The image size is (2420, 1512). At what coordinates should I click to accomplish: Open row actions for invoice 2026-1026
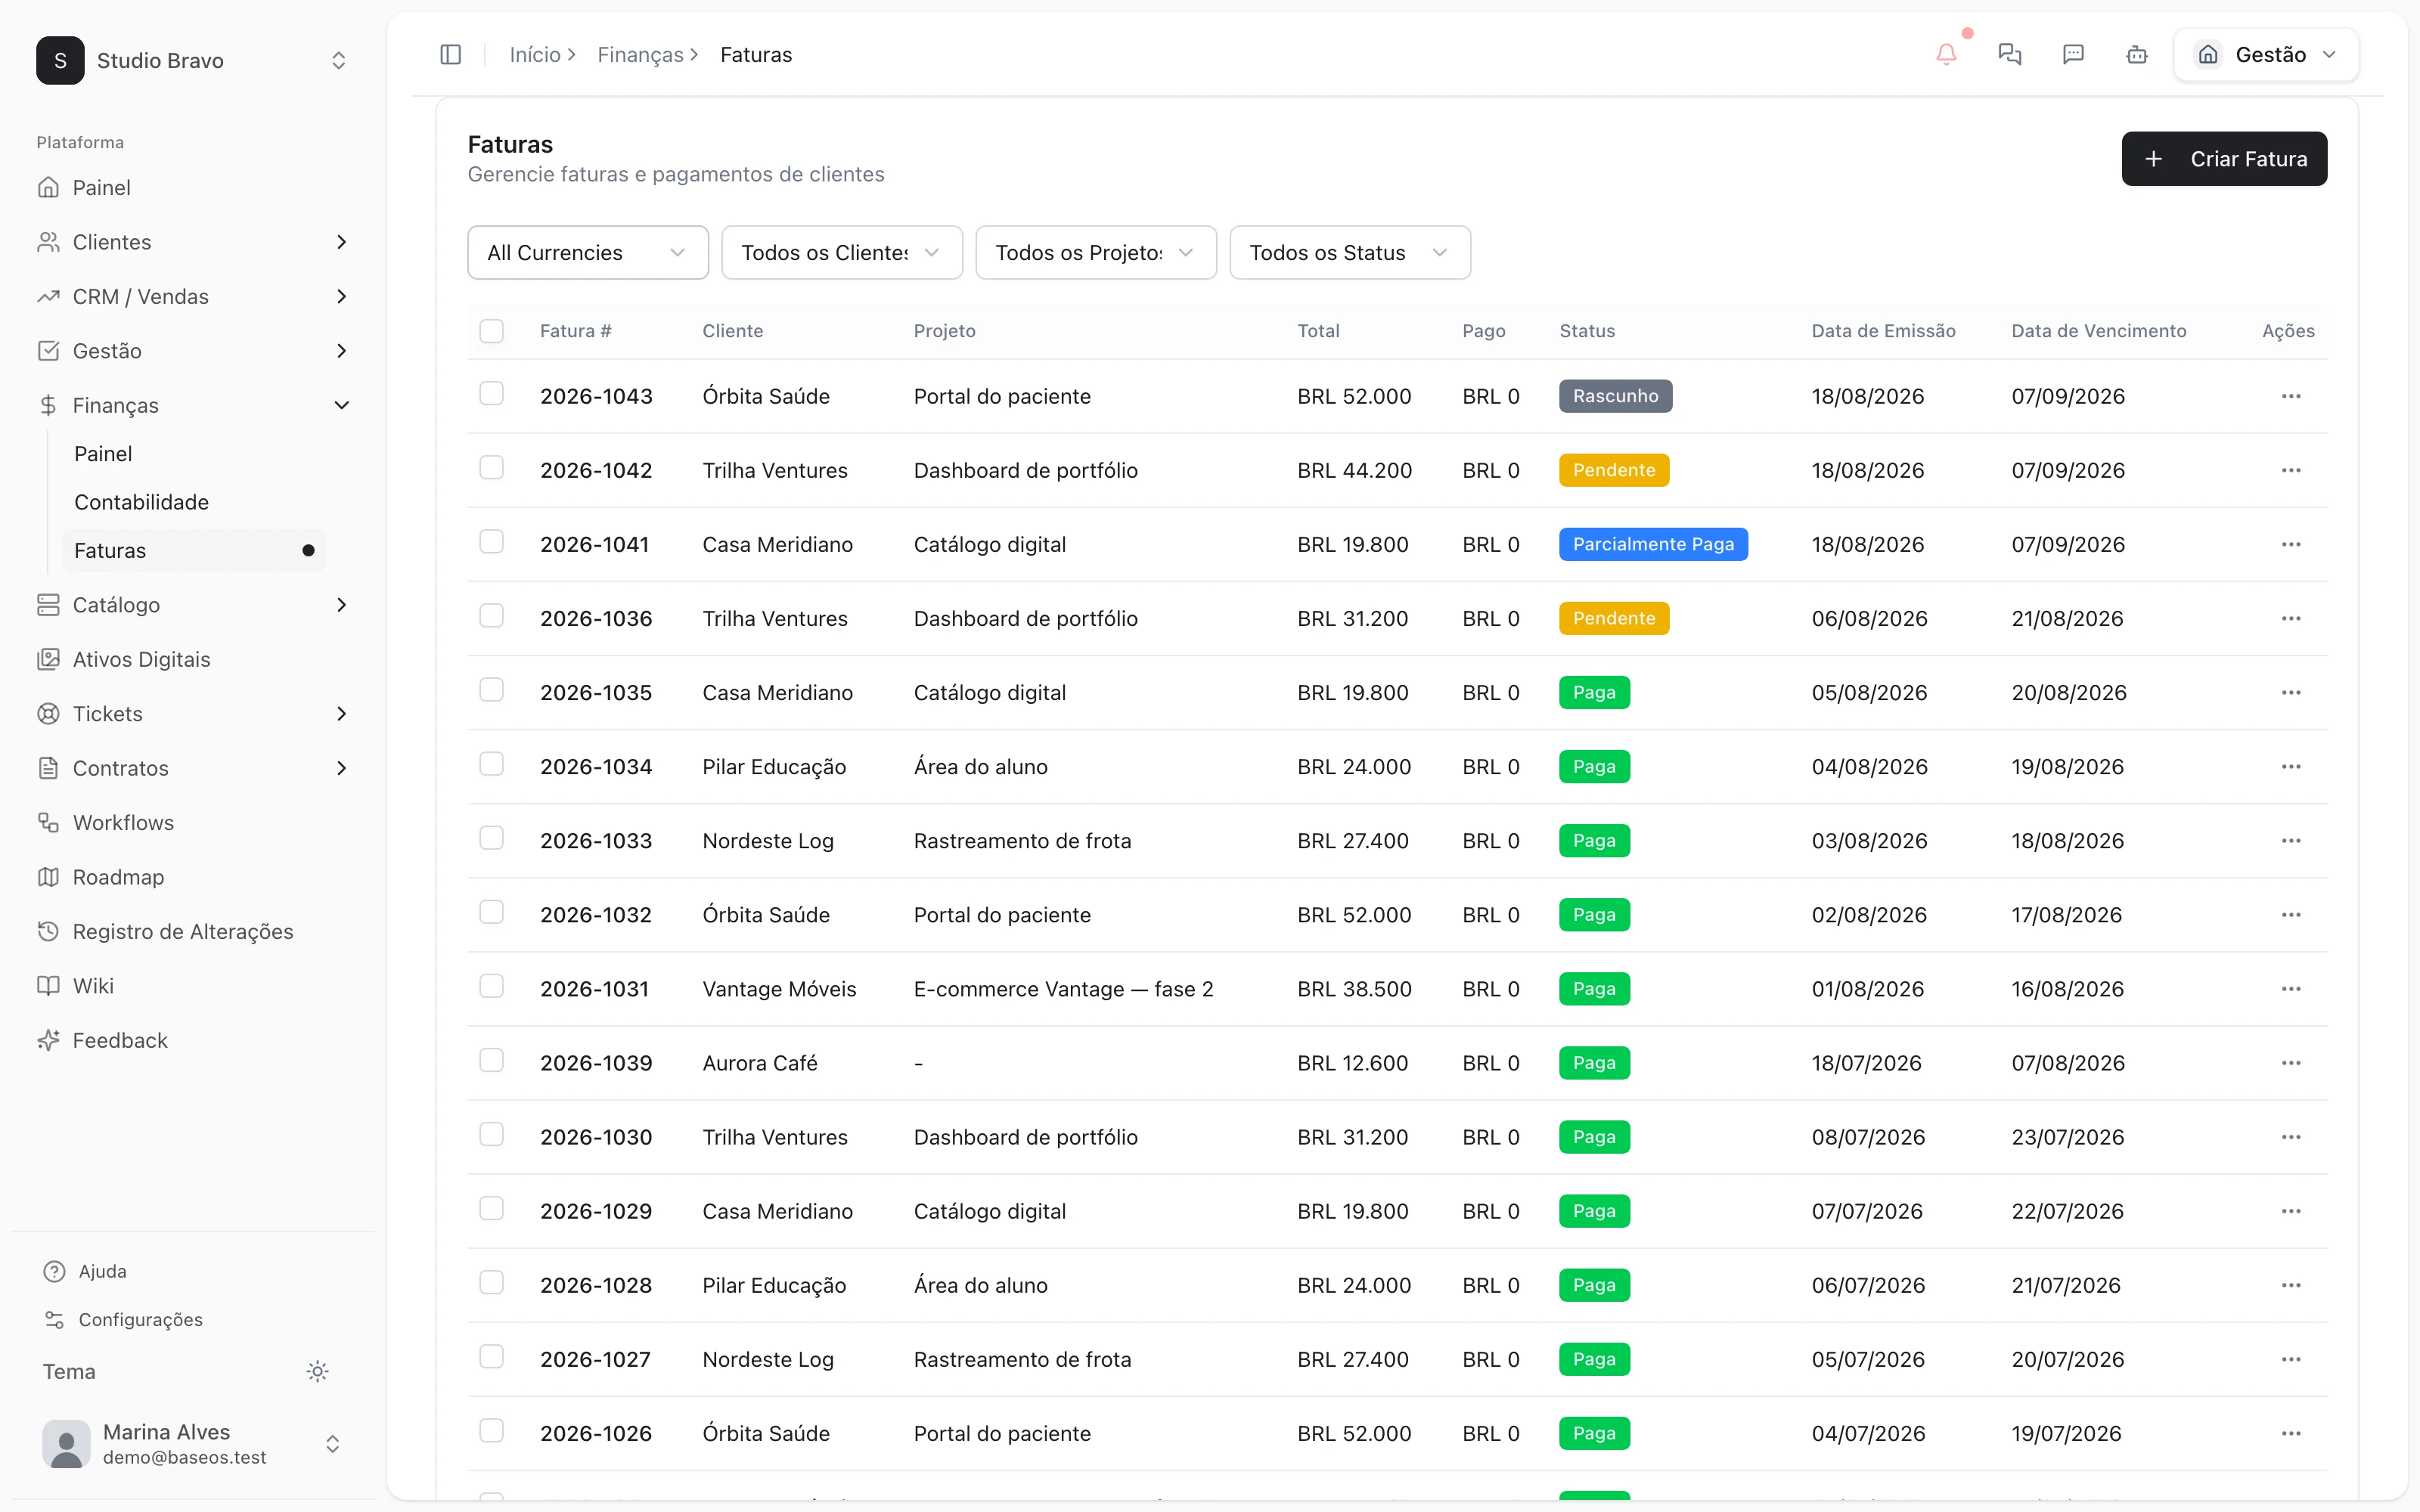2291,1433
